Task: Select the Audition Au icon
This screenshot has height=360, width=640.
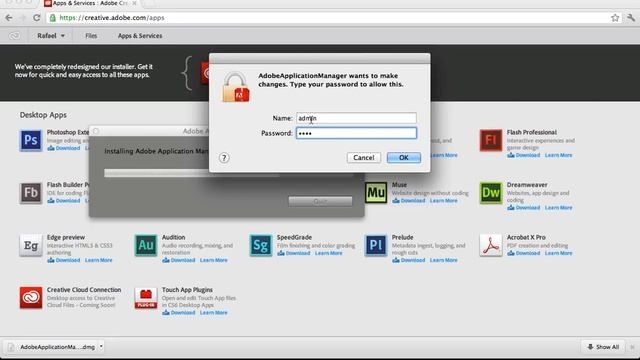Action: [146, 245]
